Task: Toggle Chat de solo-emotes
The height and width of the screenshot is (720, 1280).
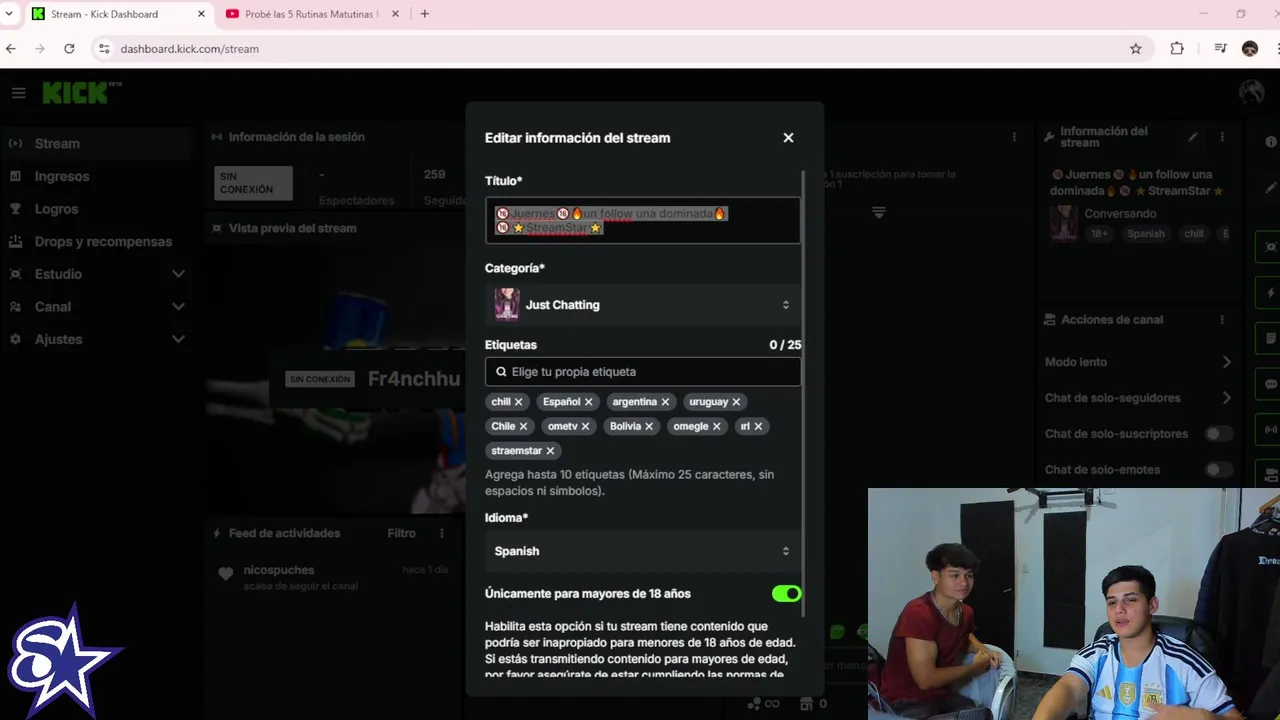Action: point(1218,470)
